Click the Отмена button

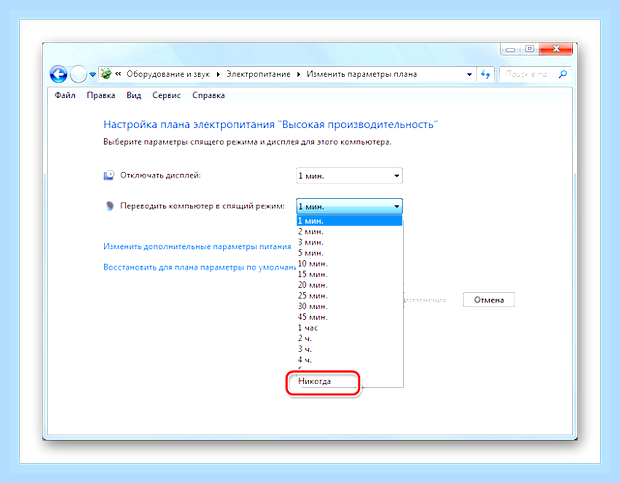click(x=489, y=300)
